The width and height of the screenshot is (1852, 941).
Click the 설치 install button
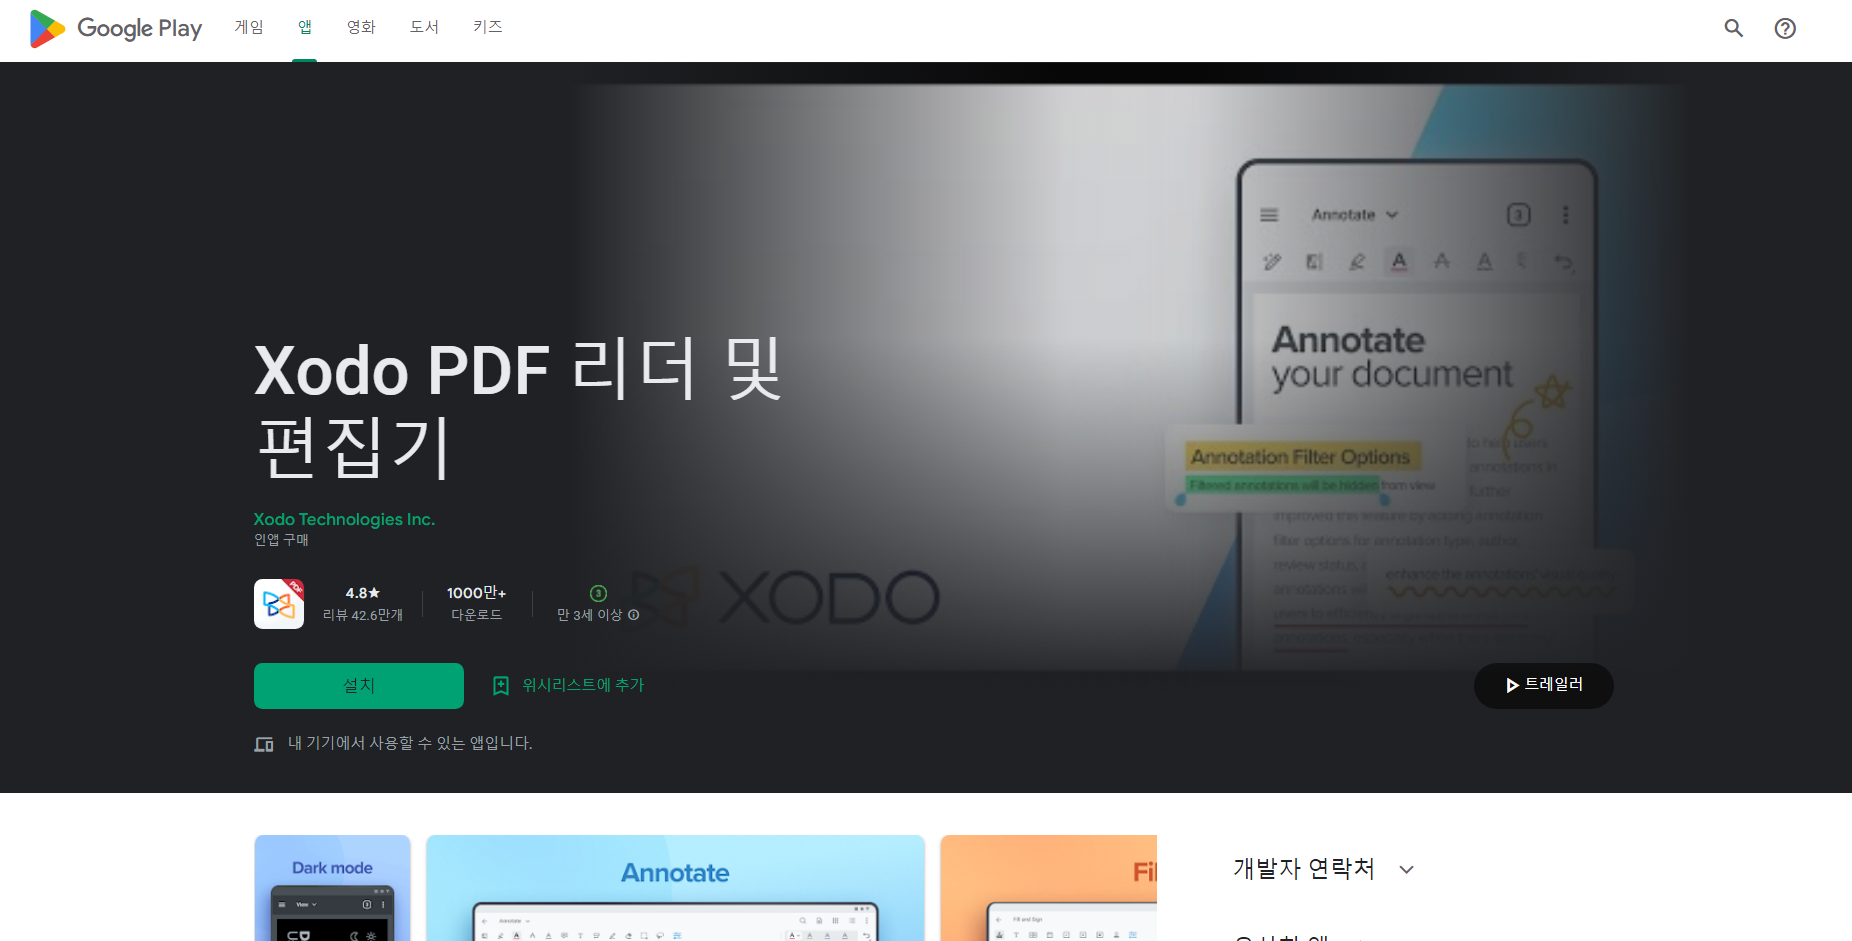click(x=358, y=685)
